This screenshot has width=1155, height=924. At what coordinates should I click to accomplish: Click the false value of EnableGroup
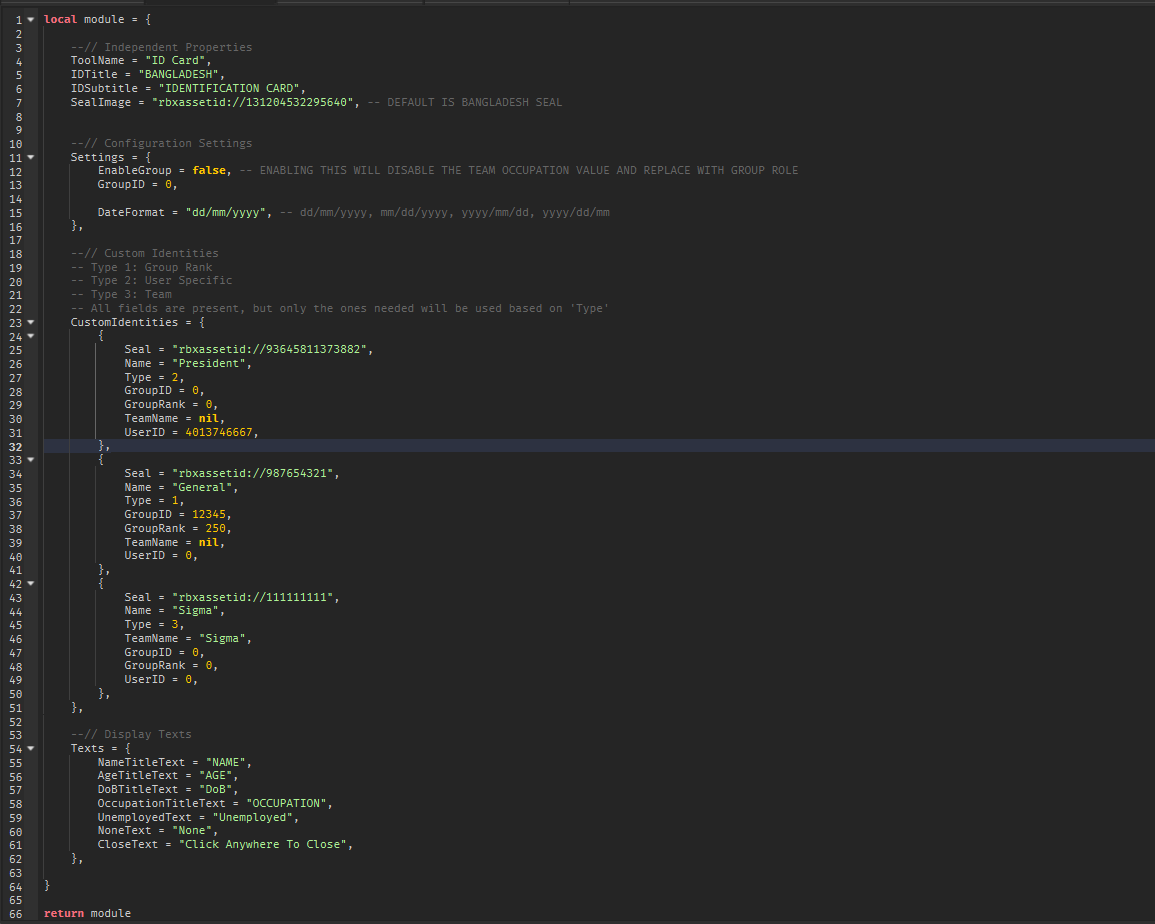coord(209,171)
